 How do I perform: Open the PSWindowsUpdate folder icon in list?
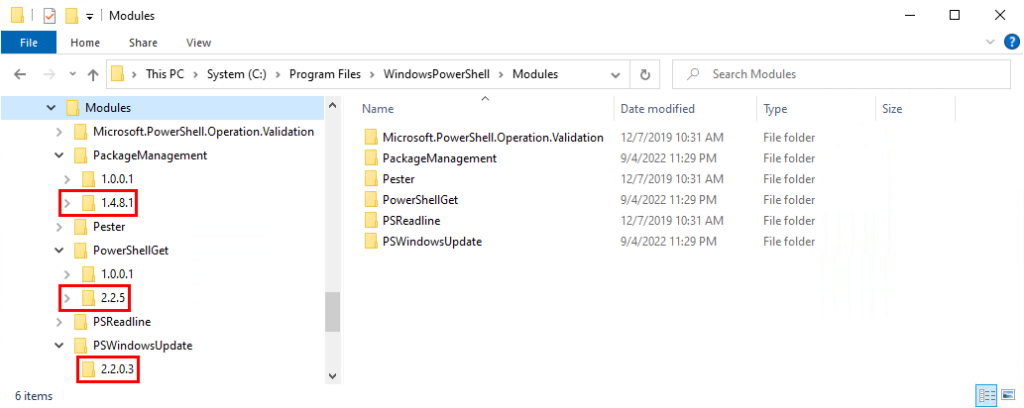372,242
